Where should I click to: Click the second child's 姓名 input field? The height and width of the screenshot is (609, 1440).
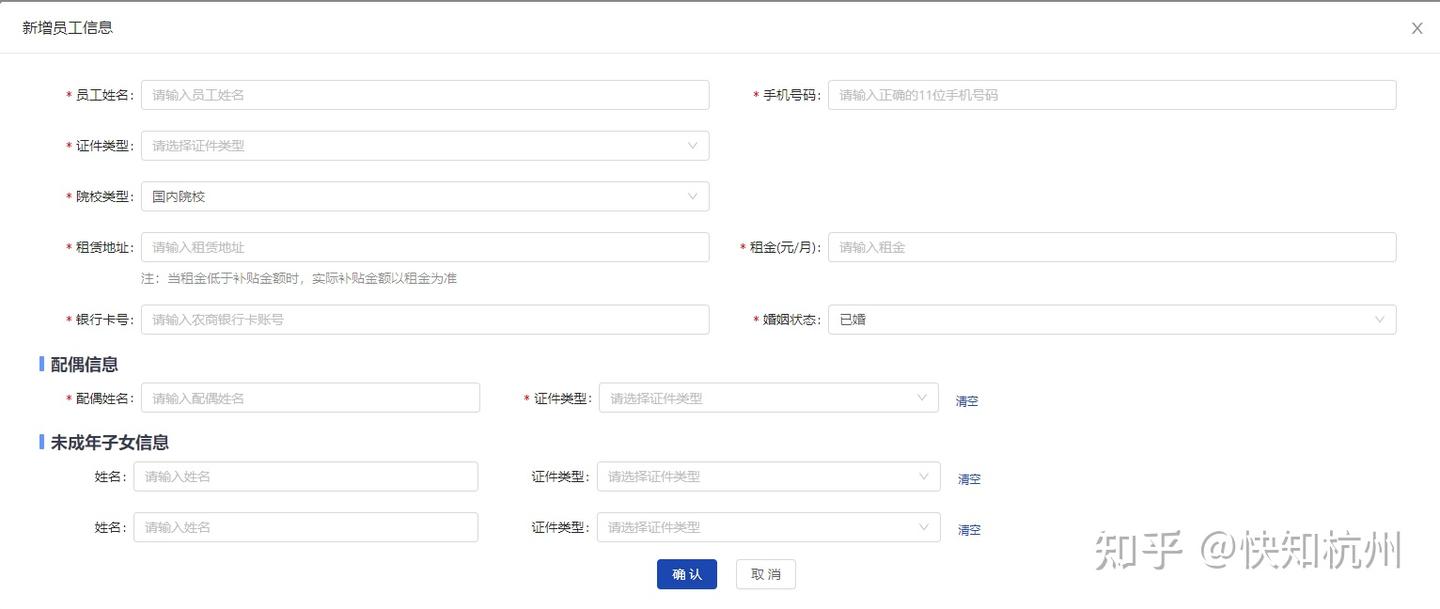(306, 527)
